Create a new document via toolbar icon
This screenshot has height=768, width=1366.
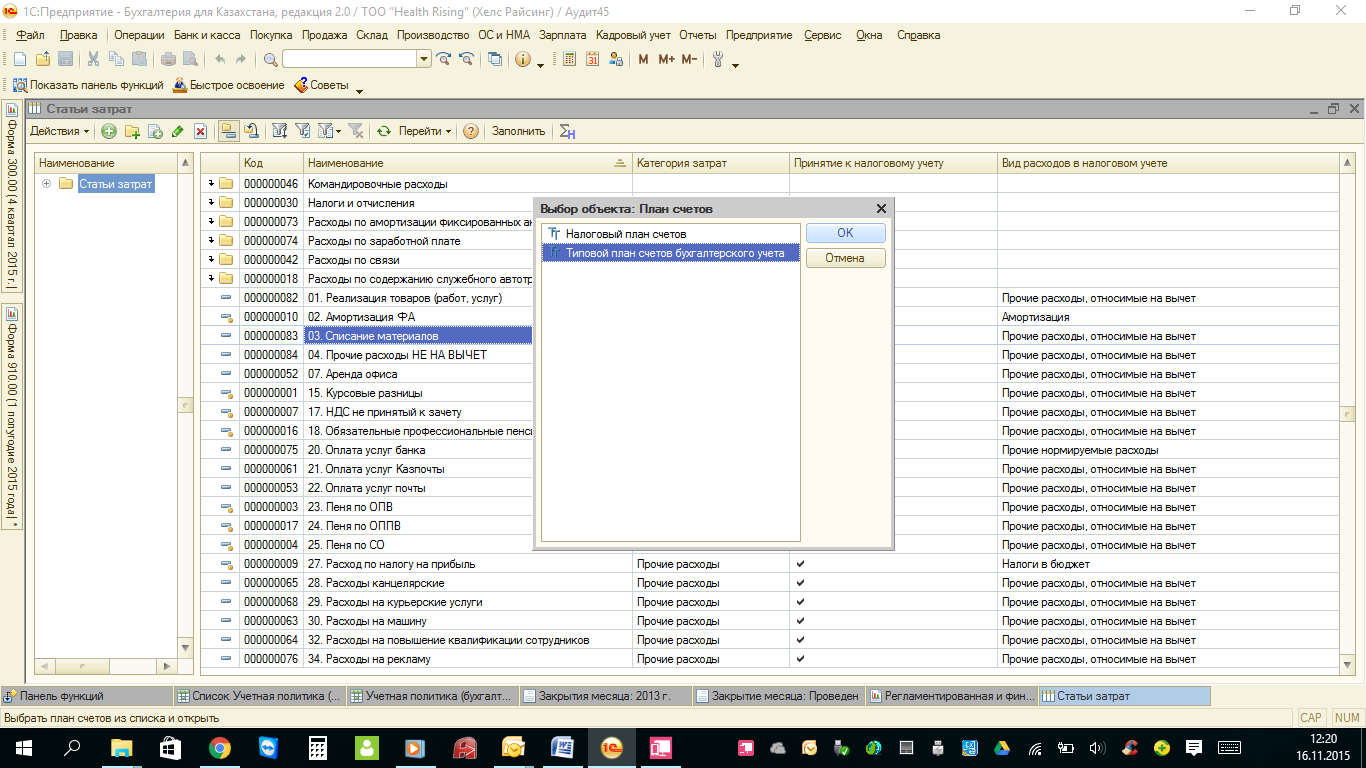pyautogui.click(x=20, y=60)
